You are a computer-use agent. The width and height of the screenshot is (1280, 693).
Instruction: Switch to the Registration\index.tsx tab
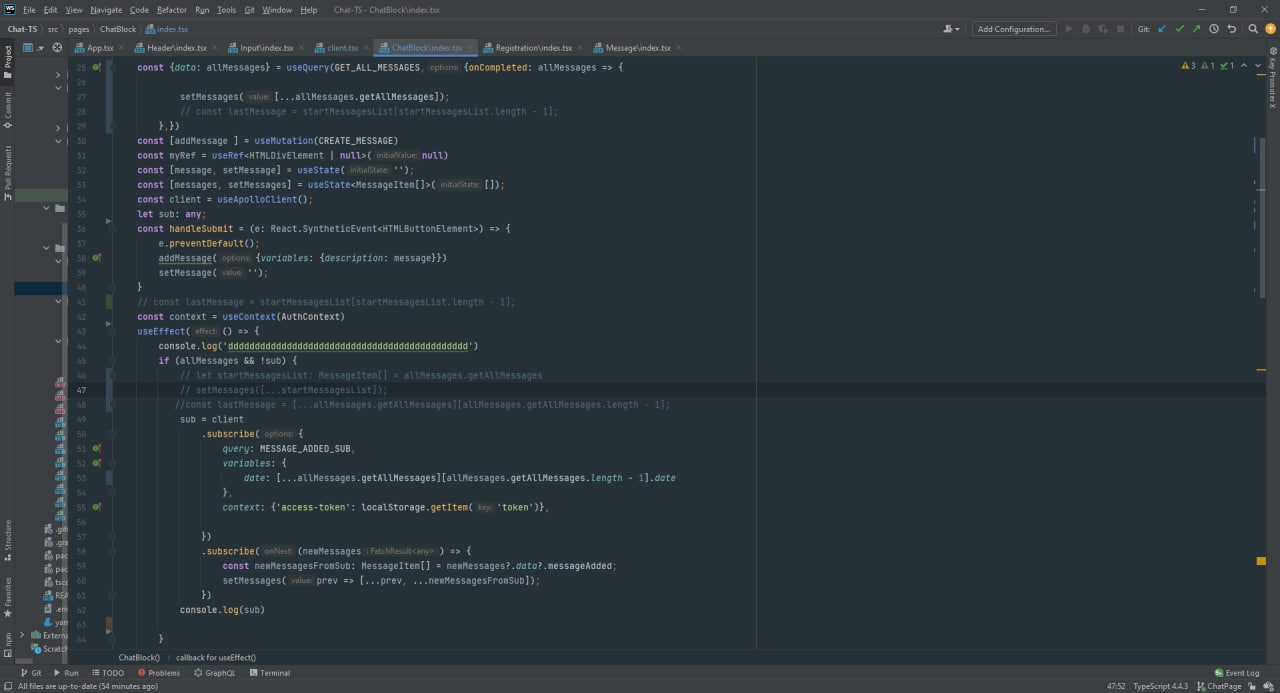pos(533,47)
